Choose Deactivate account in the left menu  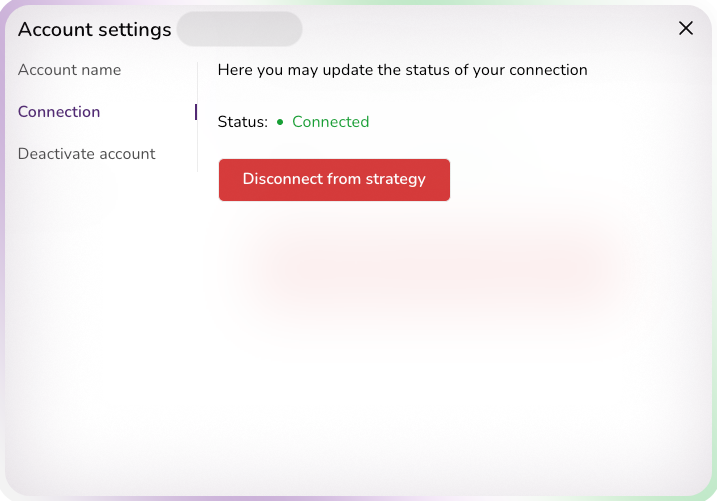pos(87,154)
